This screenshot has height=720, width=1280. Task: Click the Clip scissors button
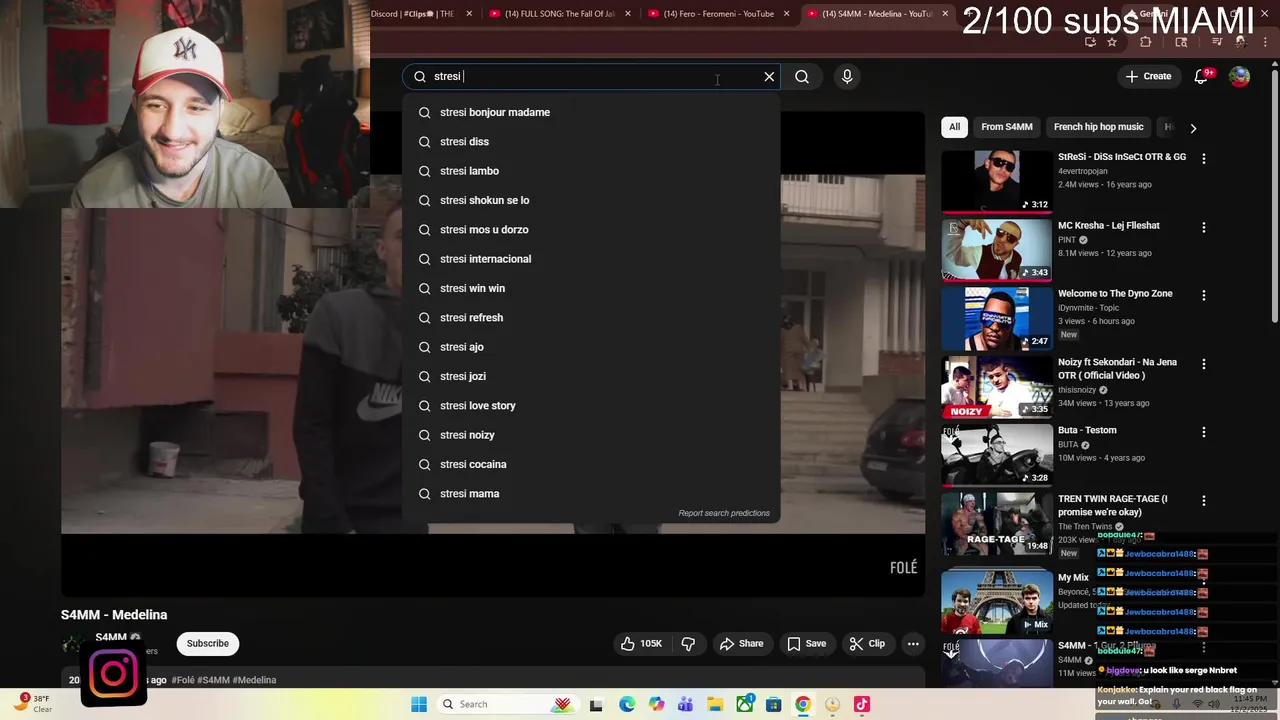click(x=867, y=644)
